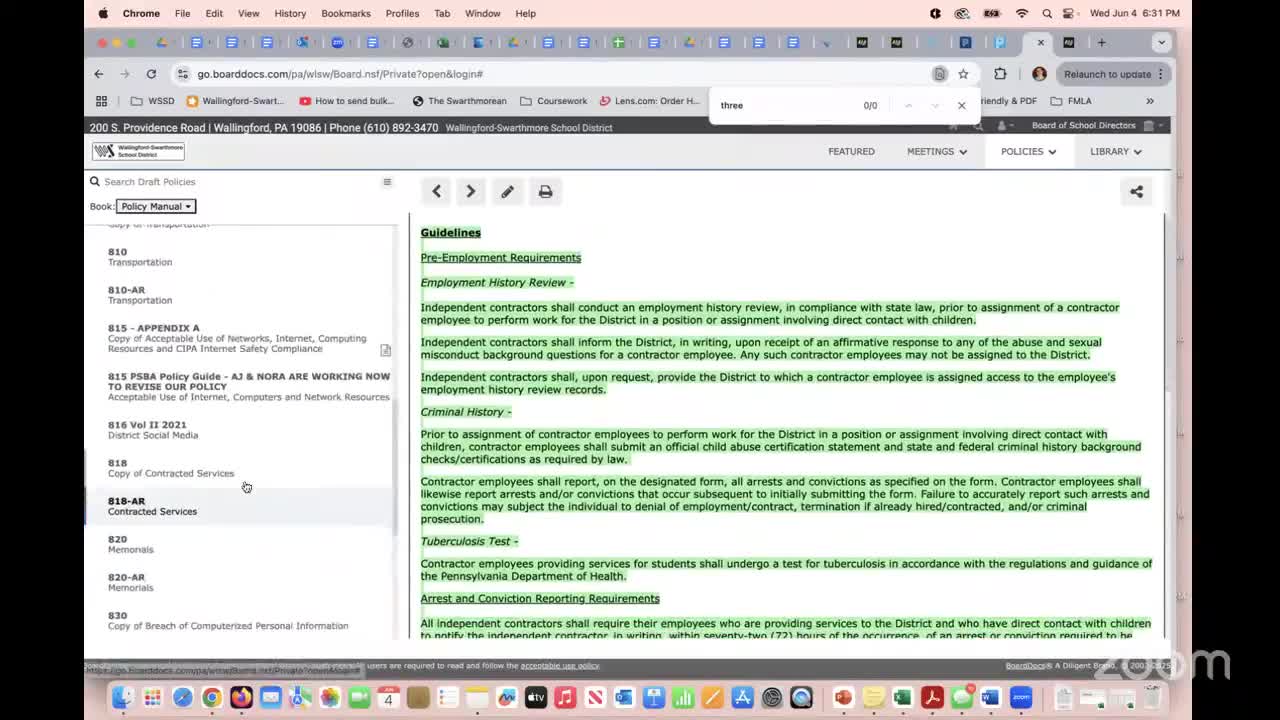Close the find bar
The width and height of the screenshot is (1280, 720).
(962, 105)
